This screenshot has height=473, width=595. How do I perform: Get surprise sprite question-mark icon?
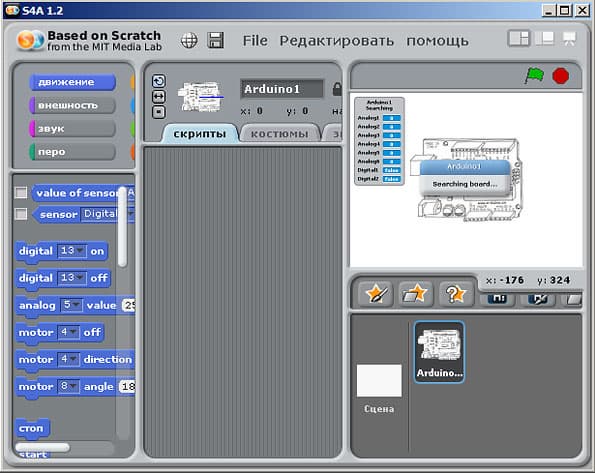pyautogui.click(x=456, y=294)
